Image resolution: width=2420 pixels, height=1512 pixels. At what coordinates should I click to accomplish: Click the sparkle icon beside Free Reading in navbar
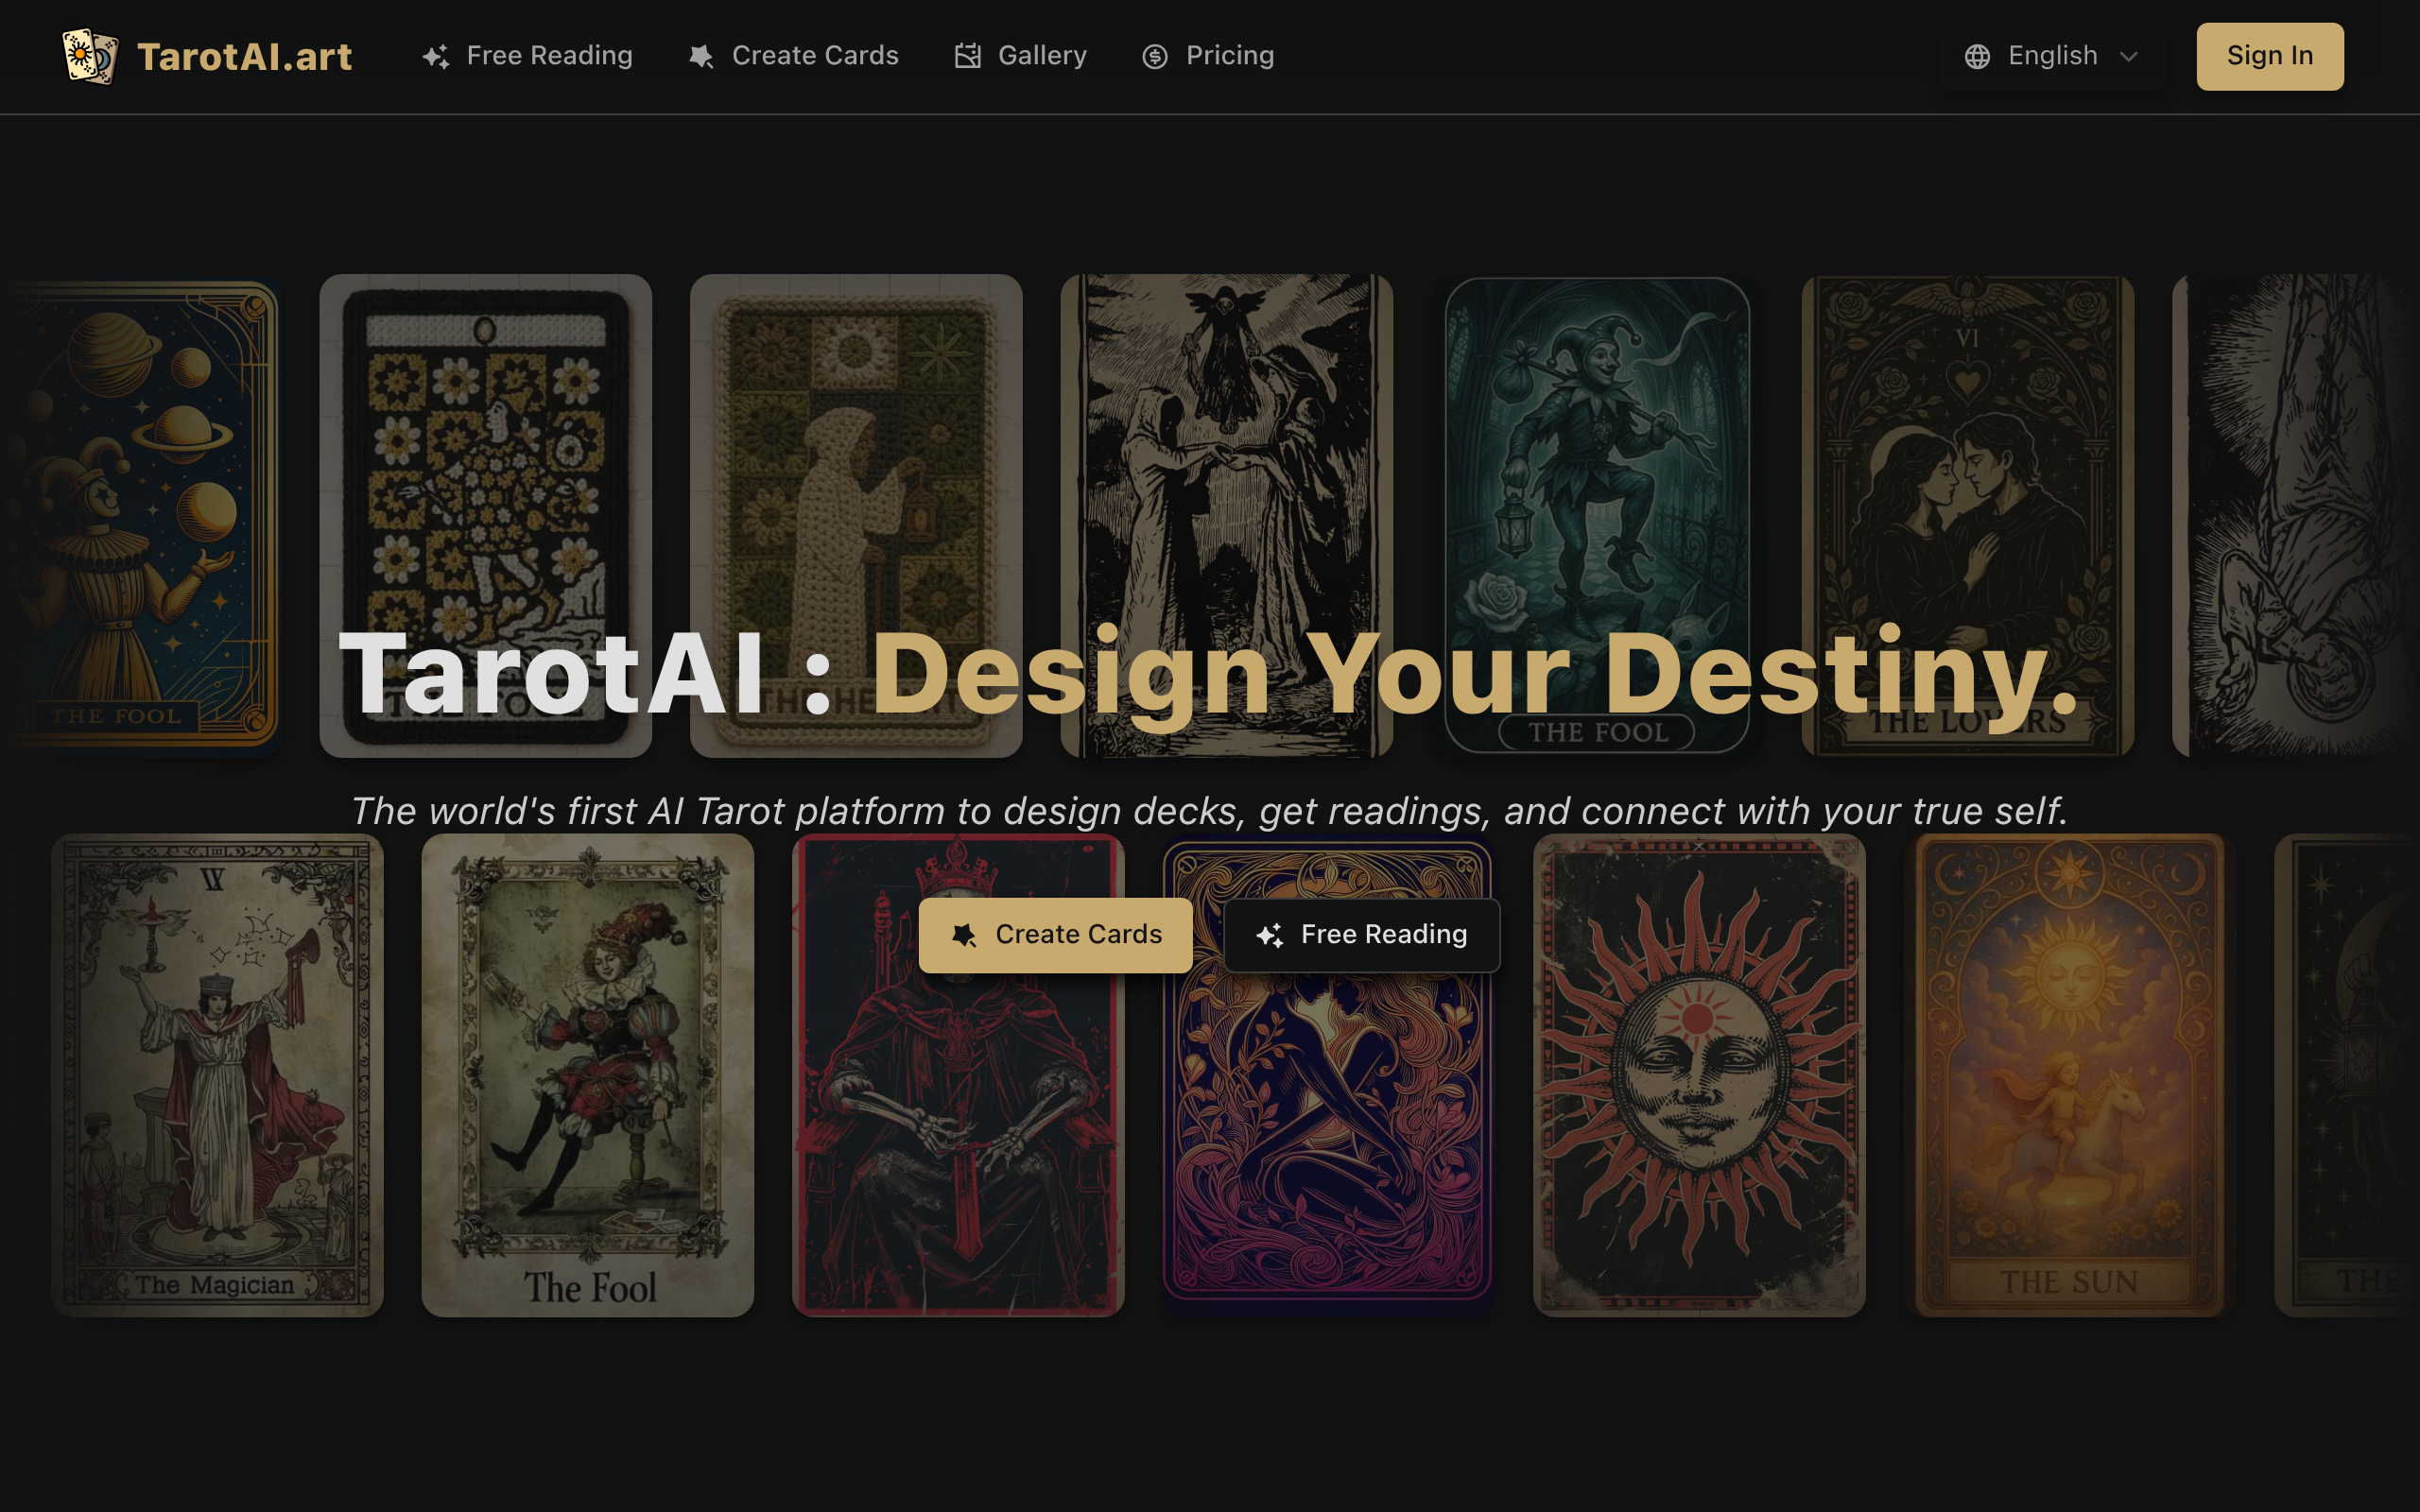point(436,57)
